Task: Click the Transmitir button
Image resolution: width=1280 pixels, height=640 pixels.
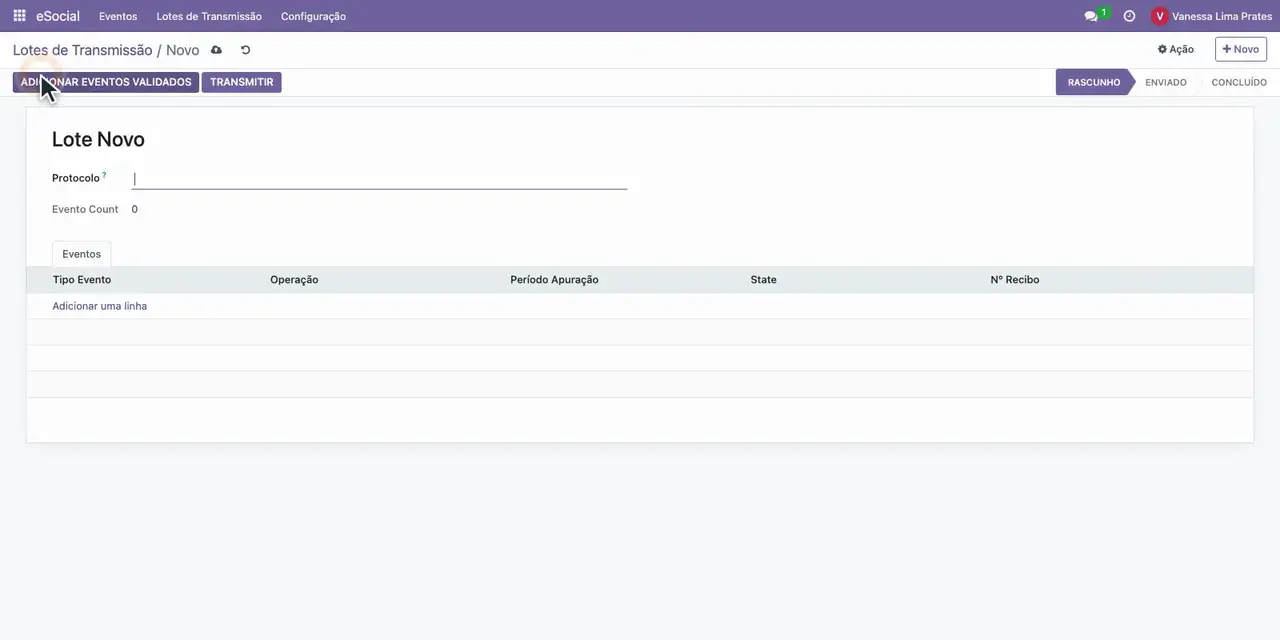Action: [241, 82]
